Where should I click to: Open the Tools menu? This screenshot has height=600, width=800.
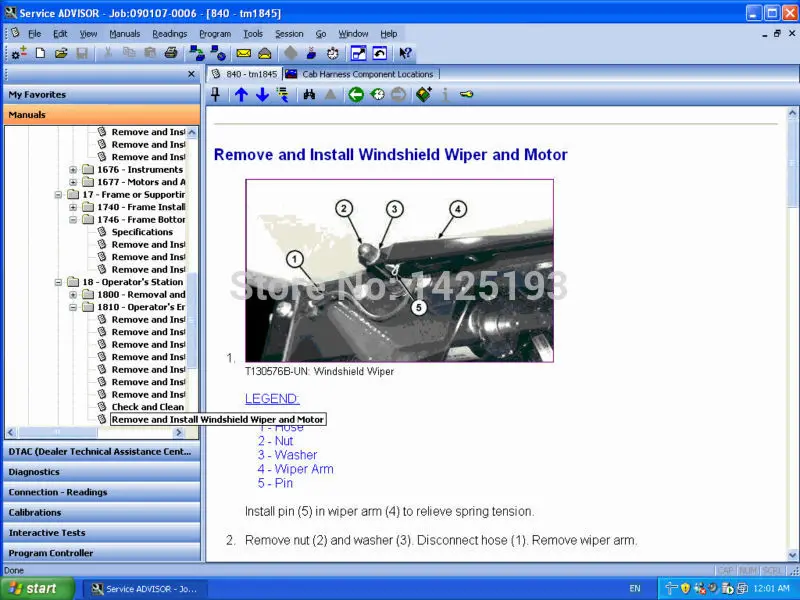253,34
